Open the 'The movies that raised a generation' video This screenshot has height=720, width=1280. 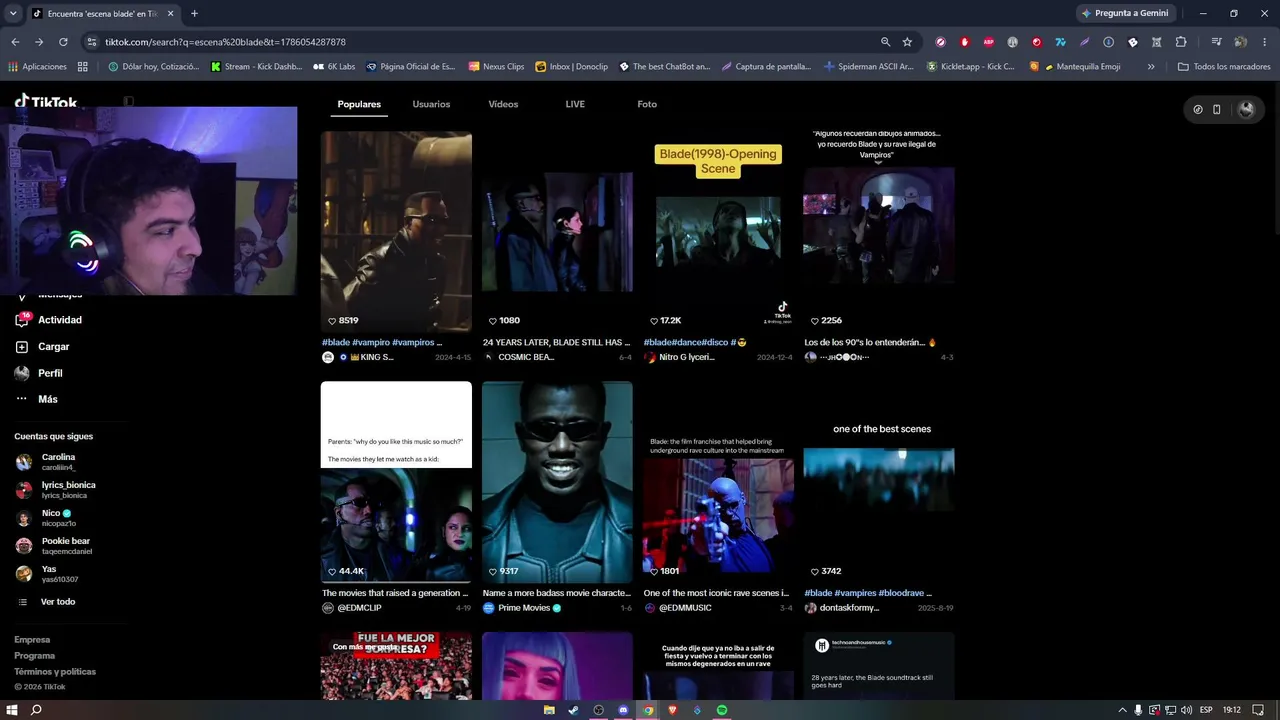(396, 482)
